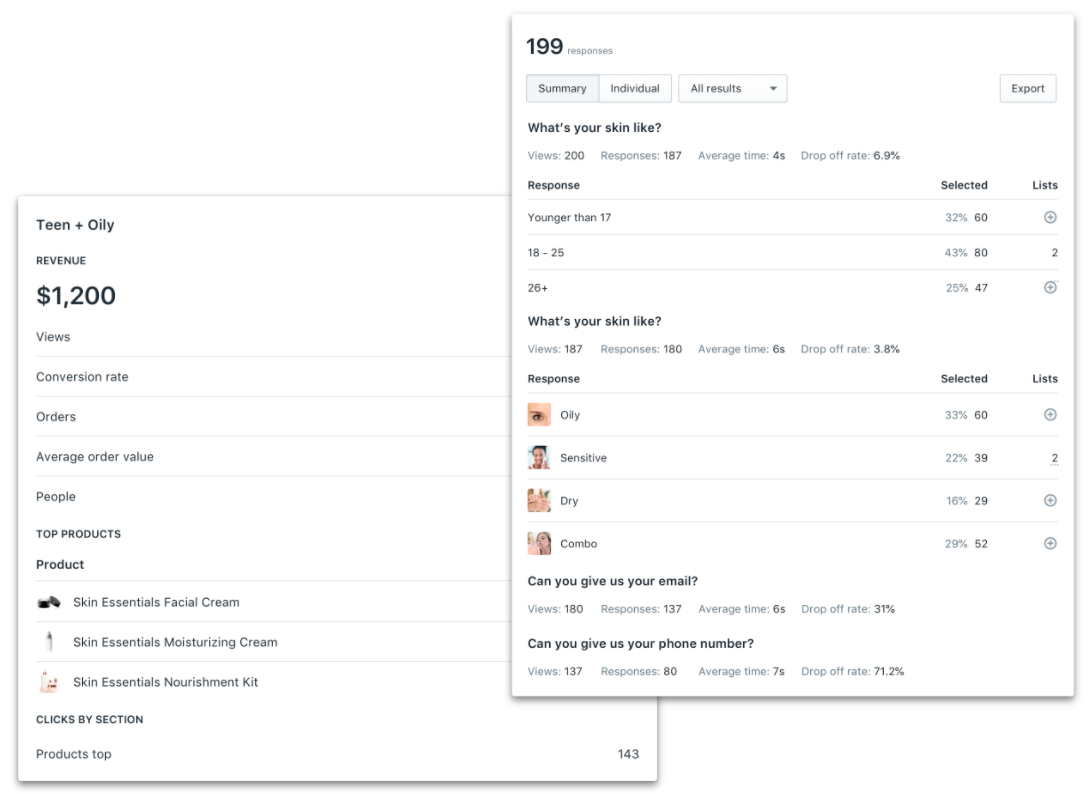Click Skin Essentials Facial Cream product name
1088x794 pixels.
156,602
